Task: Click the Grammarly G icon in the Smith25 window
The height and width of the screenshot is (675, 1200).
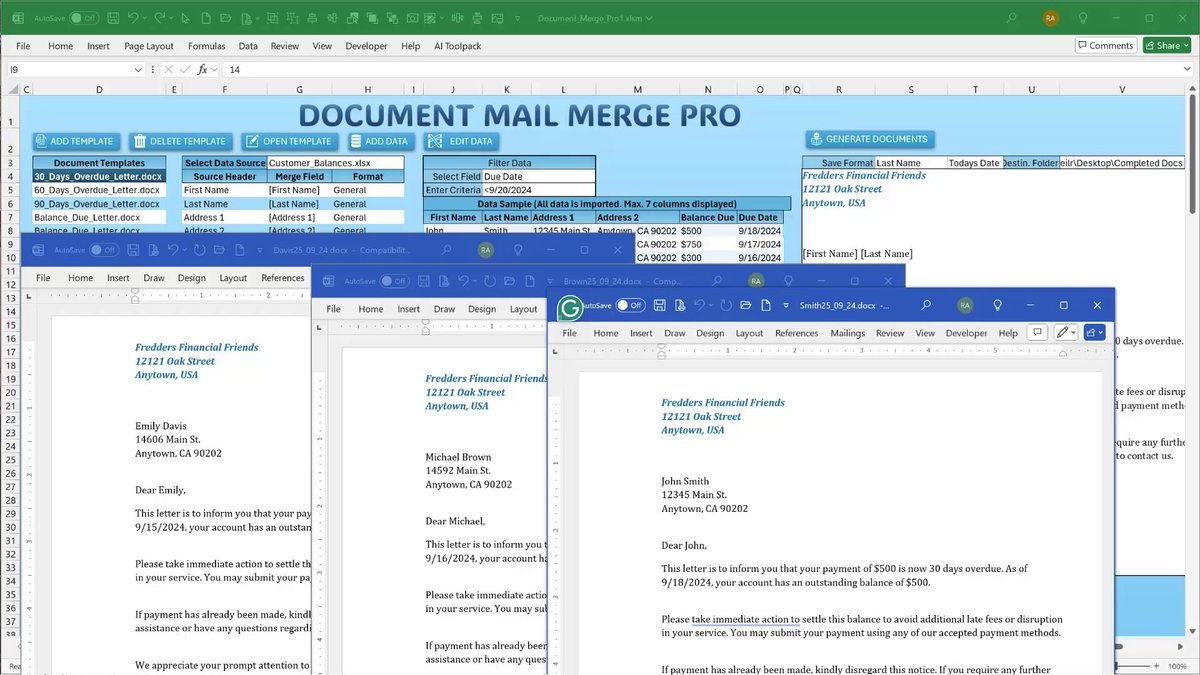Action: [569, 309]
